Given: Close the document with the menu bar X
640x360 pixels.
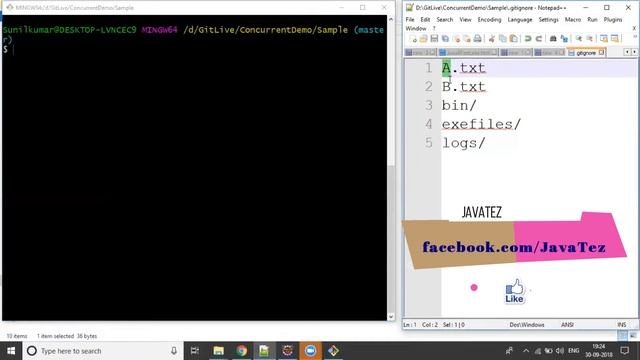Looking at the screenshot, I should pyautogui.click(x=634, y=29).
